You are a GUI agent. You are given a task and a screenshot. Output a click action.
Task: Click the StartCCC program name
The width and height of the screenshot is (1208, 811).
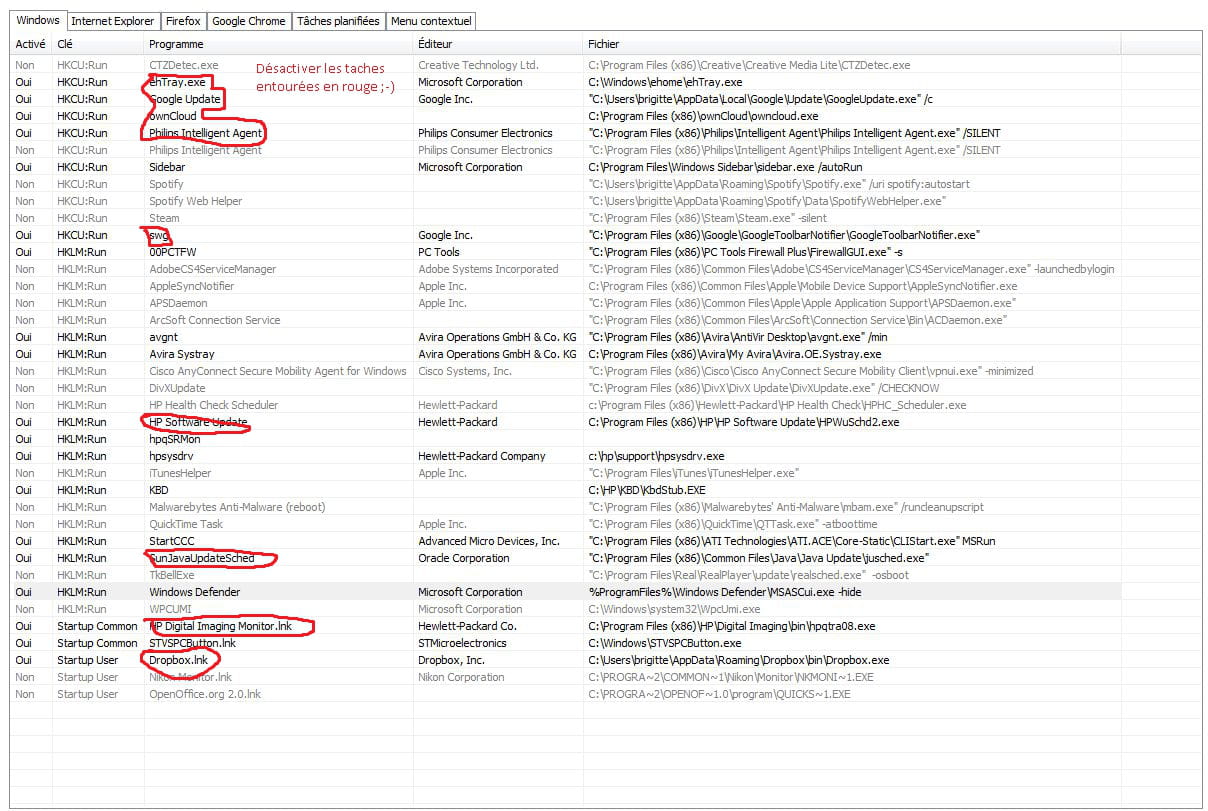171,541
